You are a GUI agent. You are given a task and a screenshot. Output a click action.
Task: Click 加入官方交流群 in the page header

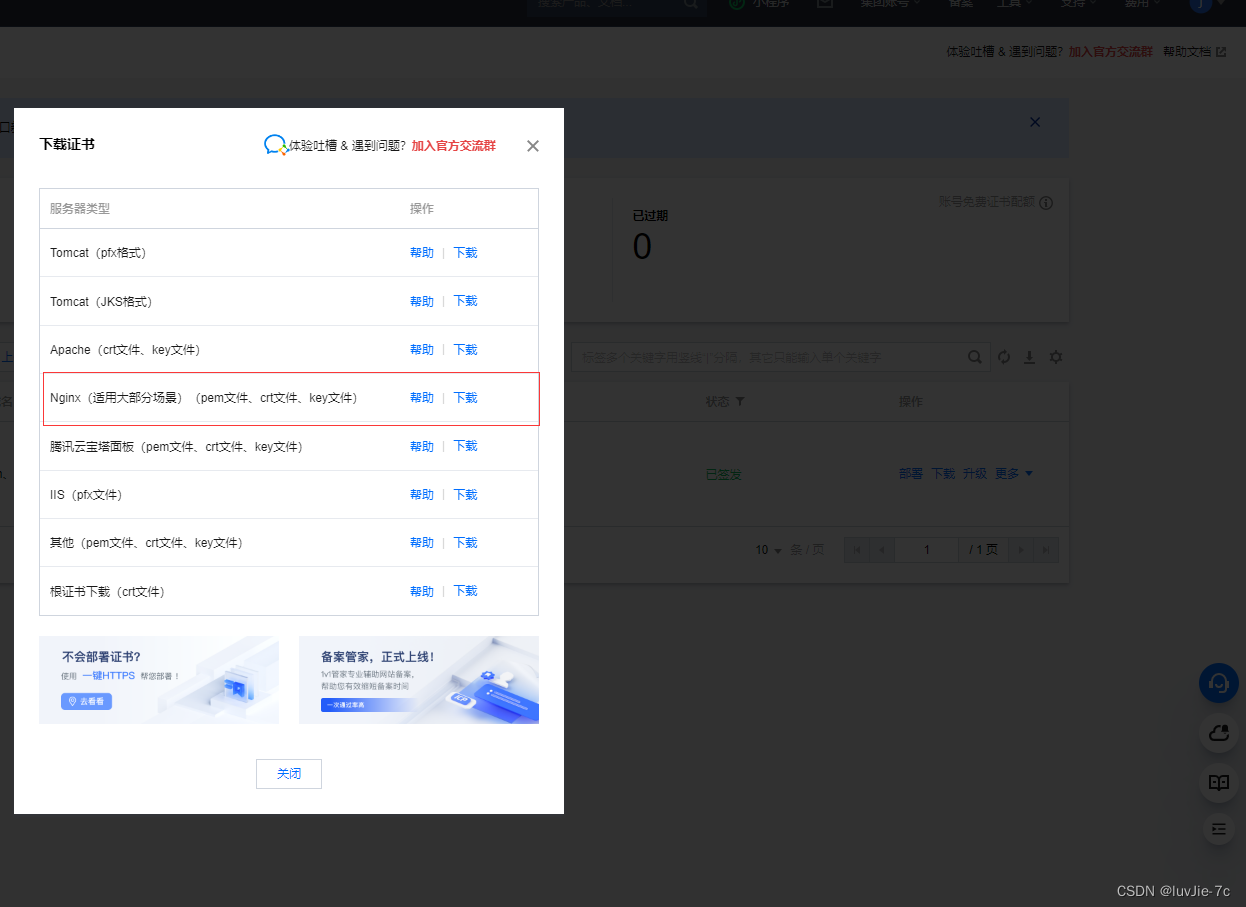point(1111,52)
